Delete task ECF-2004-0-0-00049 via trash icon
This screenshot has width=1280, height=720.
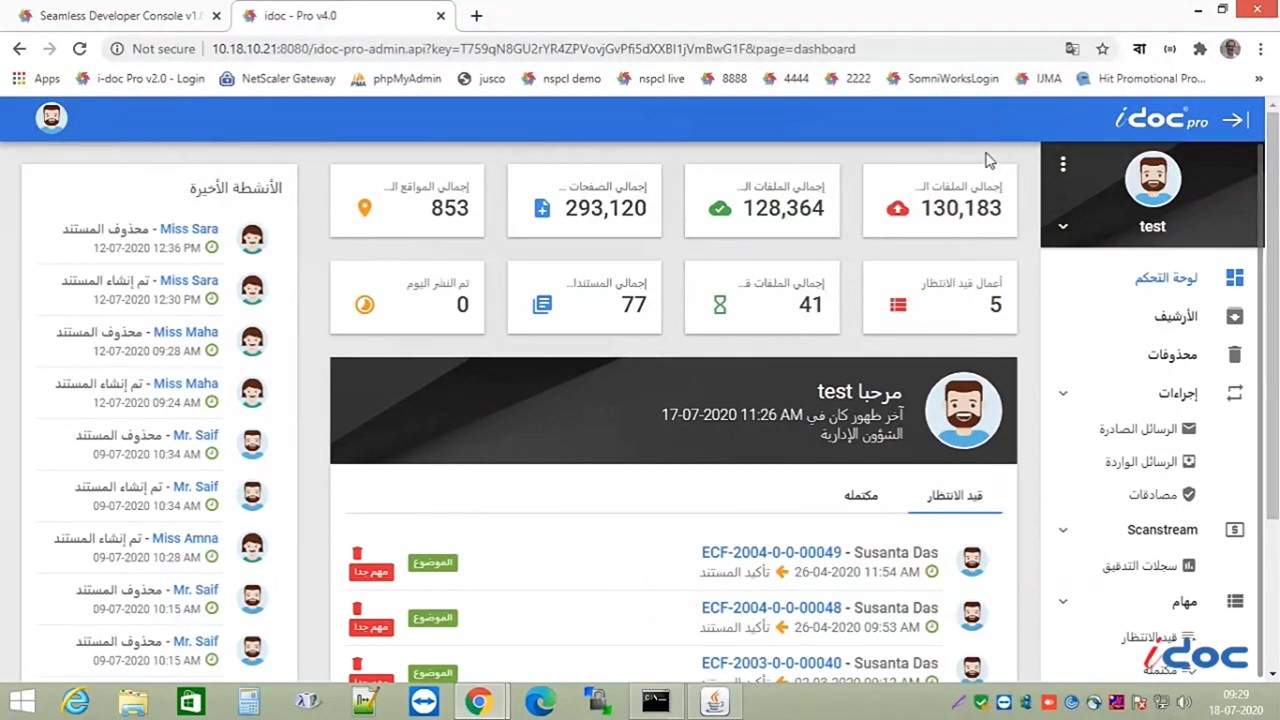point(357,553)
